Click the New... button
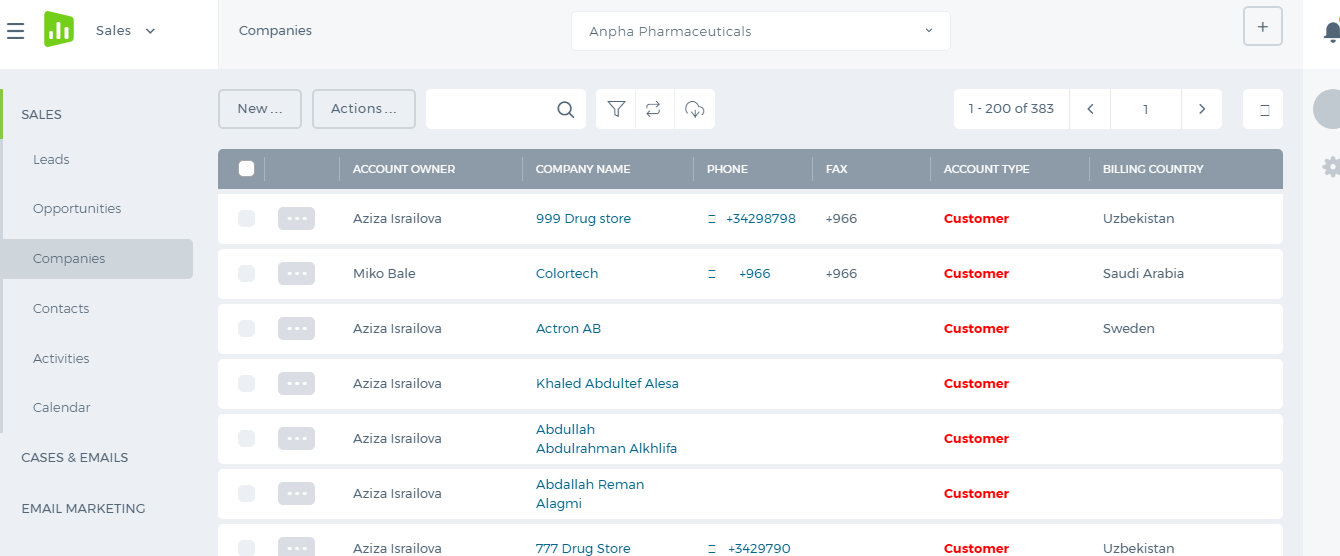The width and height of the screenshot is (1340, 556). tap(260, 109)
